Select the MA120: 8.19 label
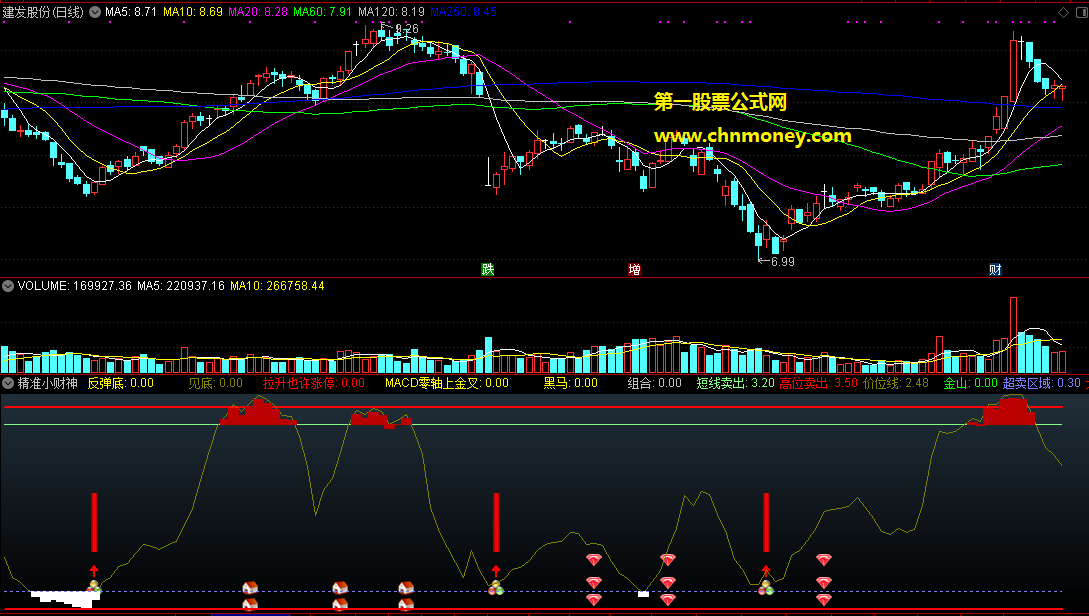Image resolution: width=1089 pixels, height=616 pixels. (391, 12)
